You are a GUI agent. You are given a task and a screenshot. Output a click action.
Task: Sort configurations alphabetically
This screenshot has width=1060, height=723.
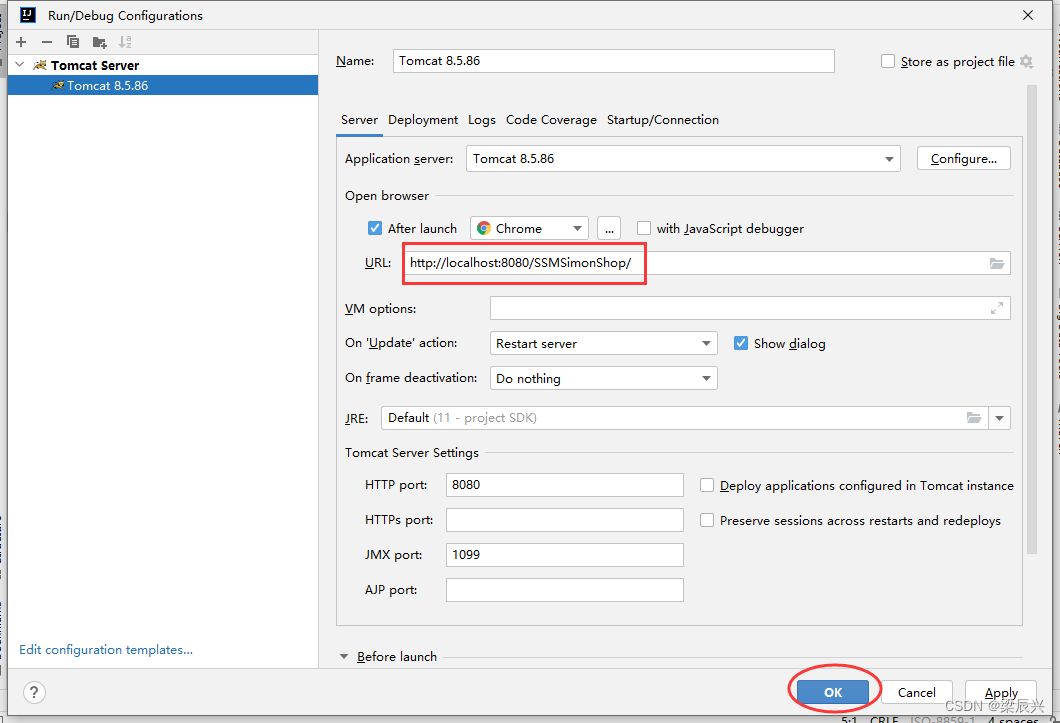(125, 42)
